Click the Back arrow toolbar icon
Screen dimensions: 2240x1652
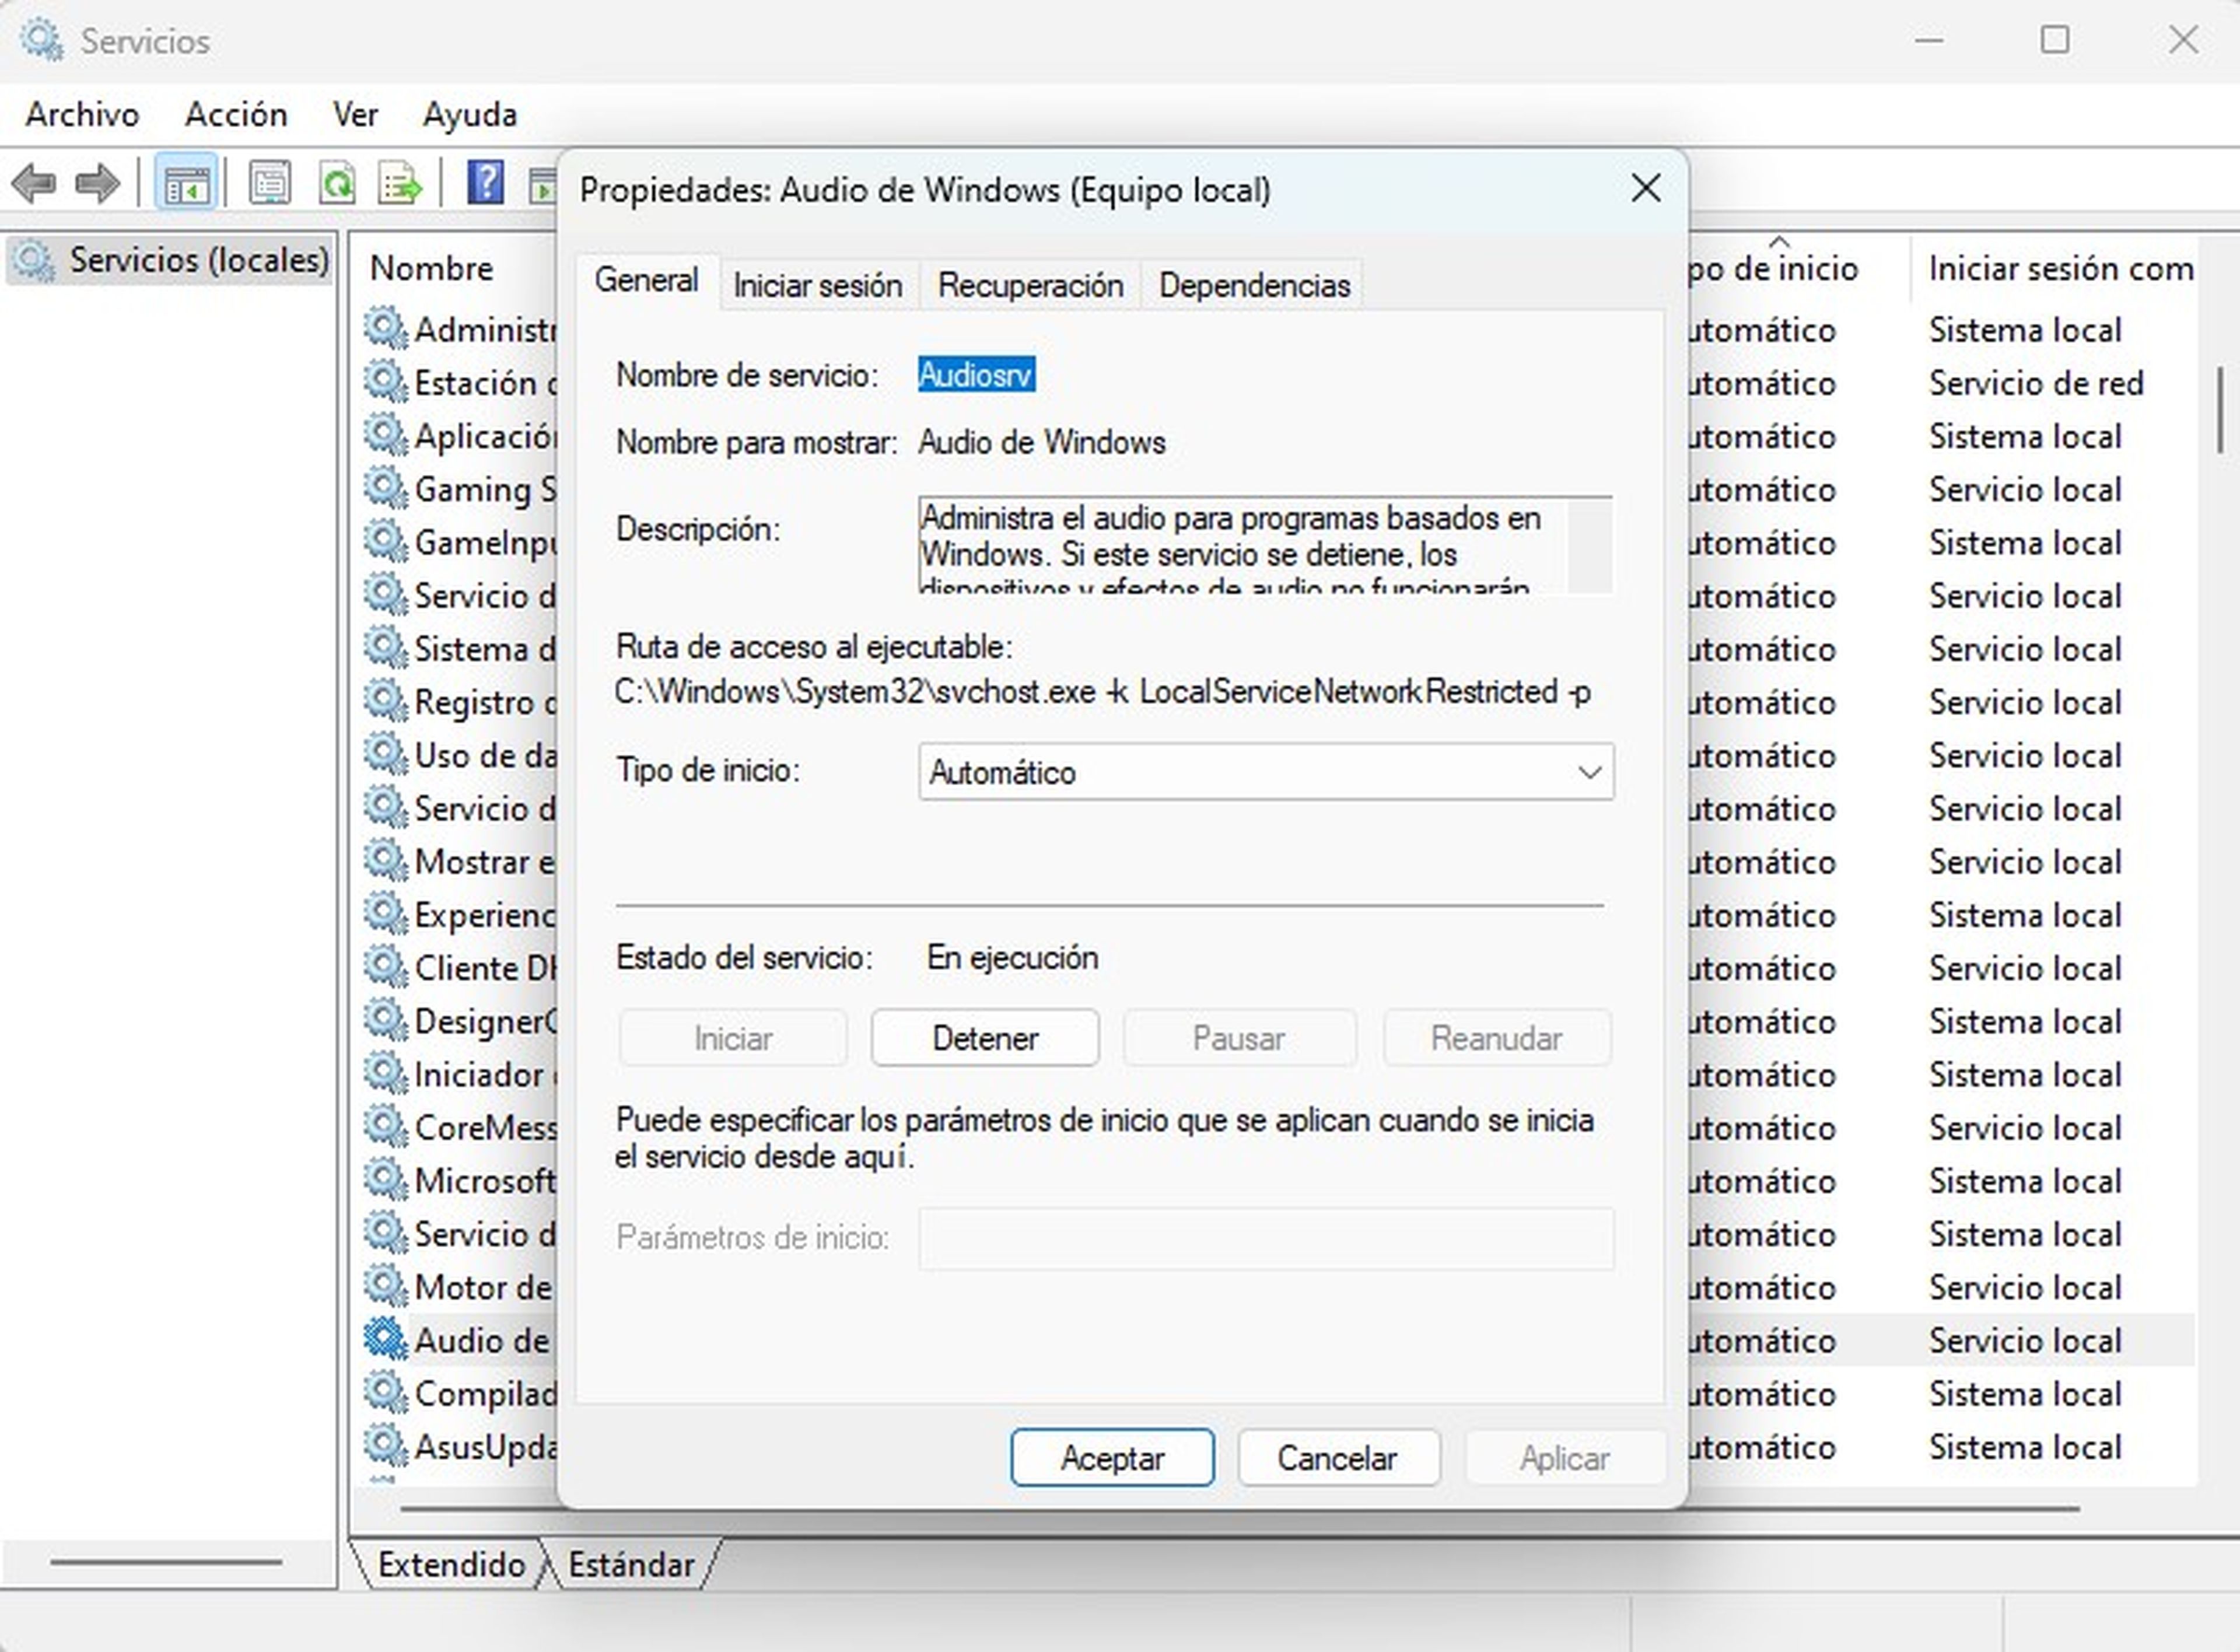click(x=33, y=183)
